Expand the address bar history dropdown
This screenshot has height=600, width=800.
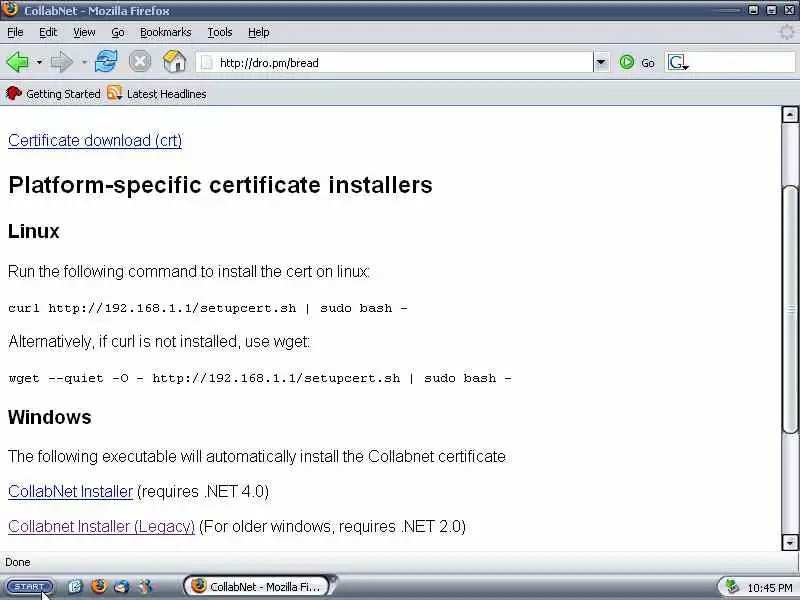click(x=601, y=63)
